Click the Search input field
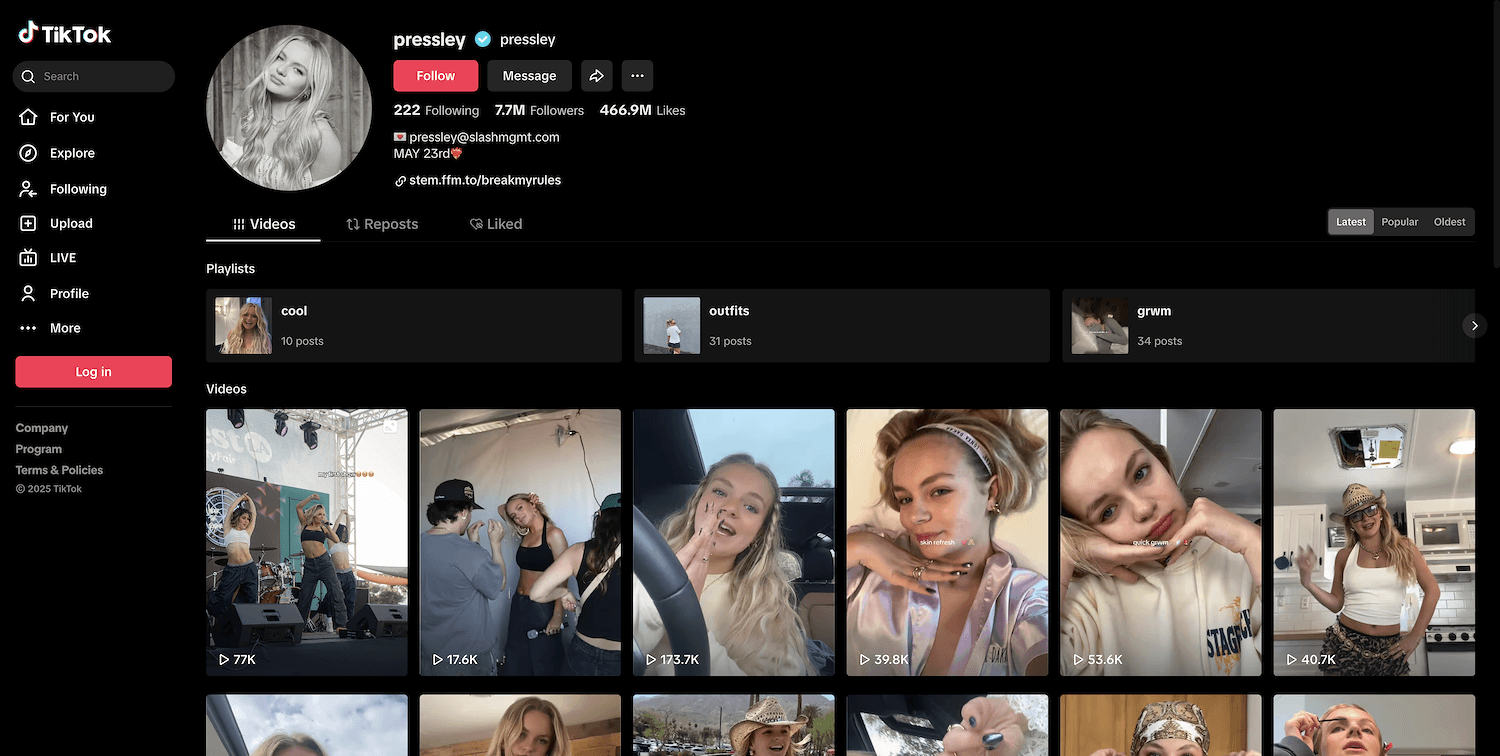 100,77
